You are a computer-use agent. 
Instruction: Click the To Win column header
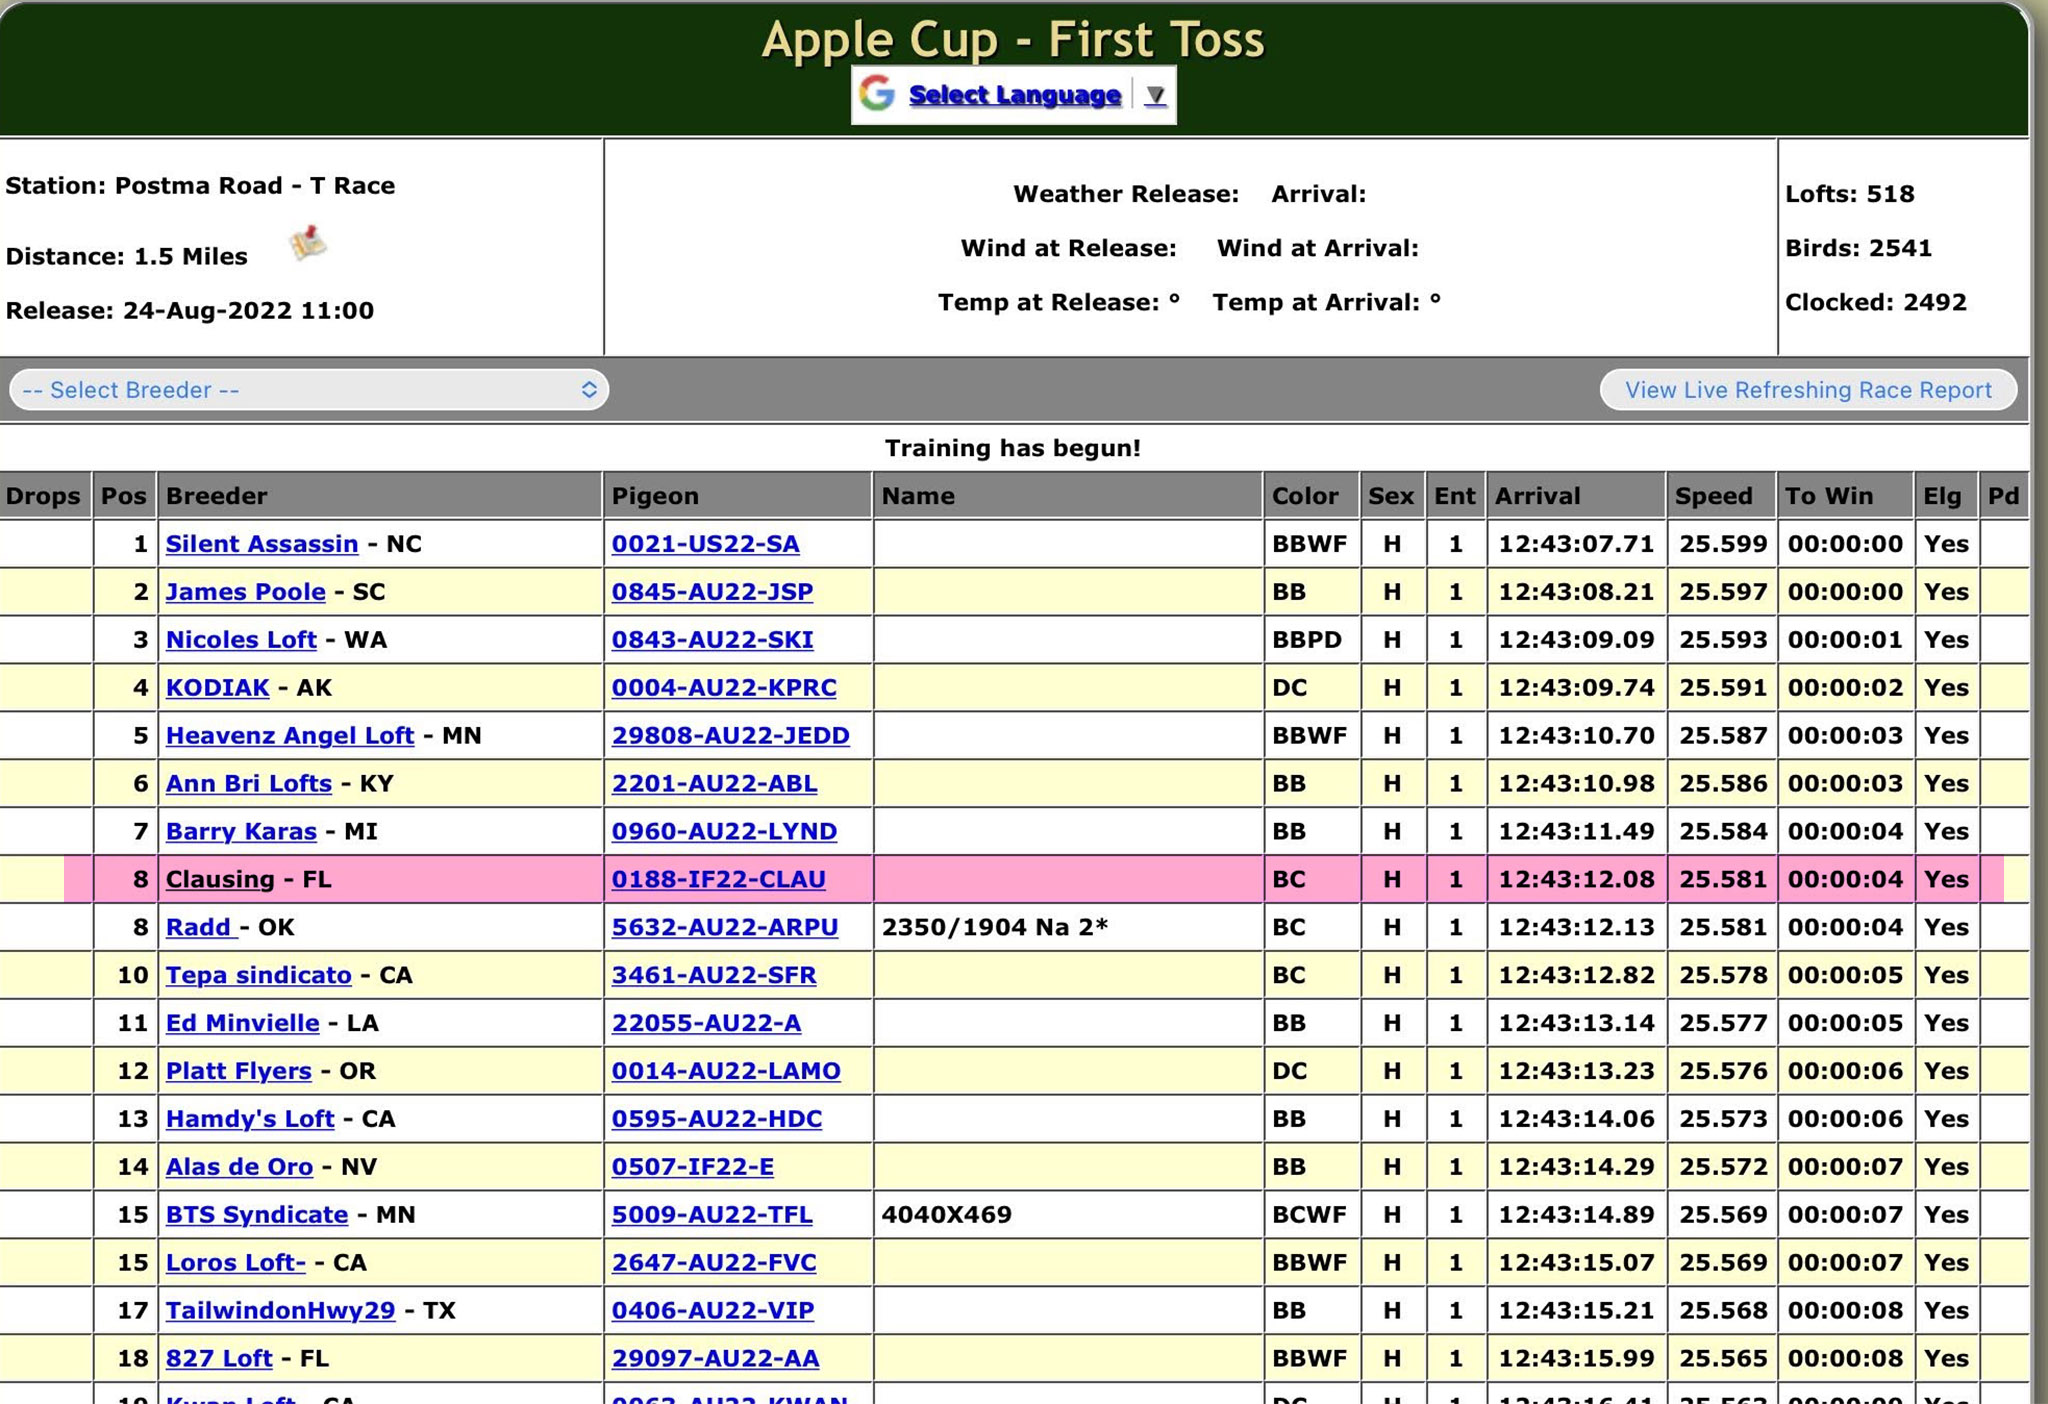pos(1844,496)
